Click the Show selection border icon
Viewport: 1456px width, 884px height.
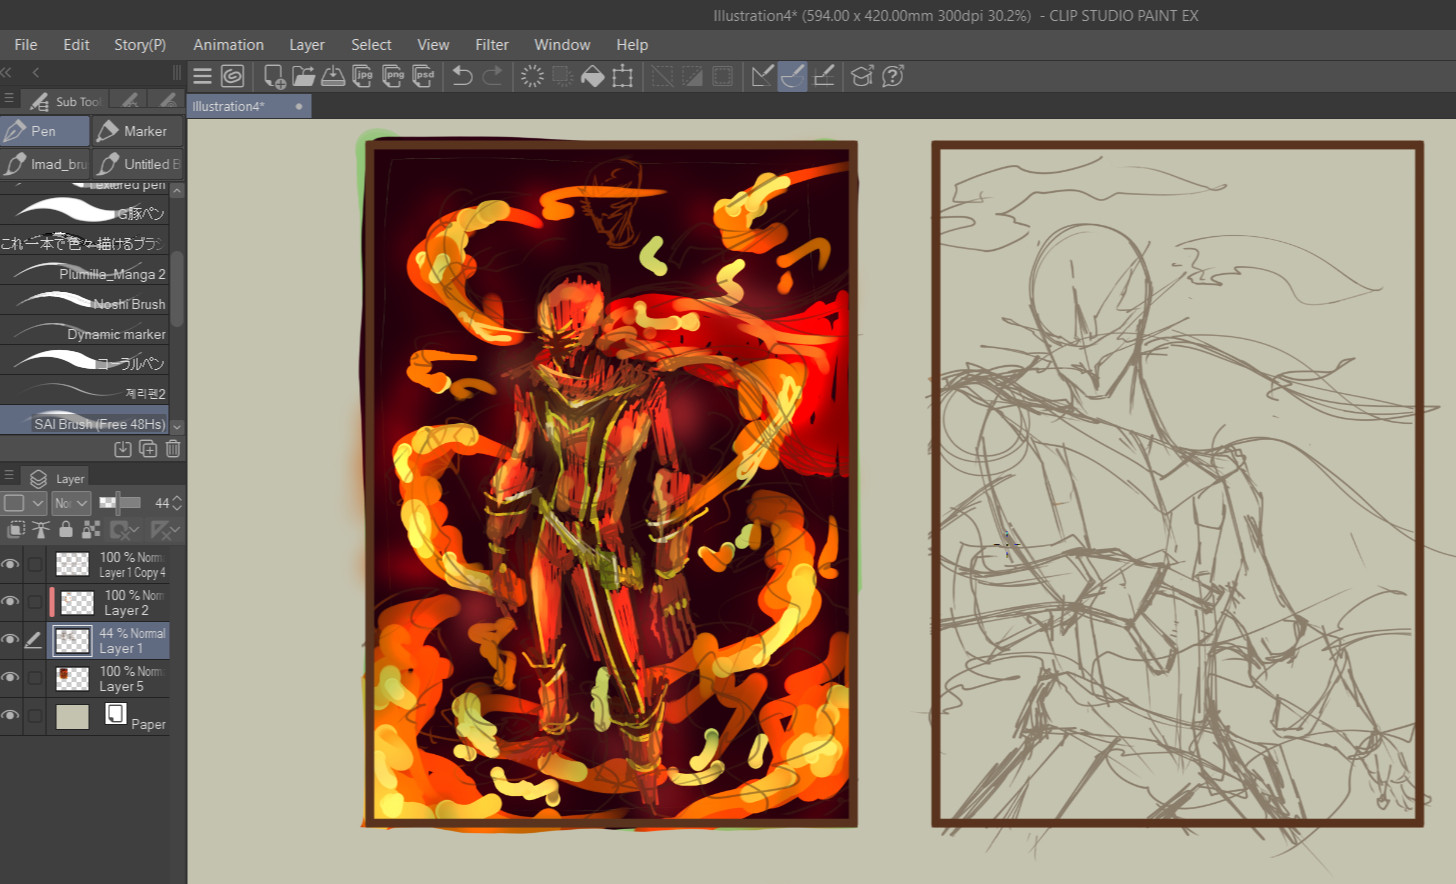pos(722,76)
